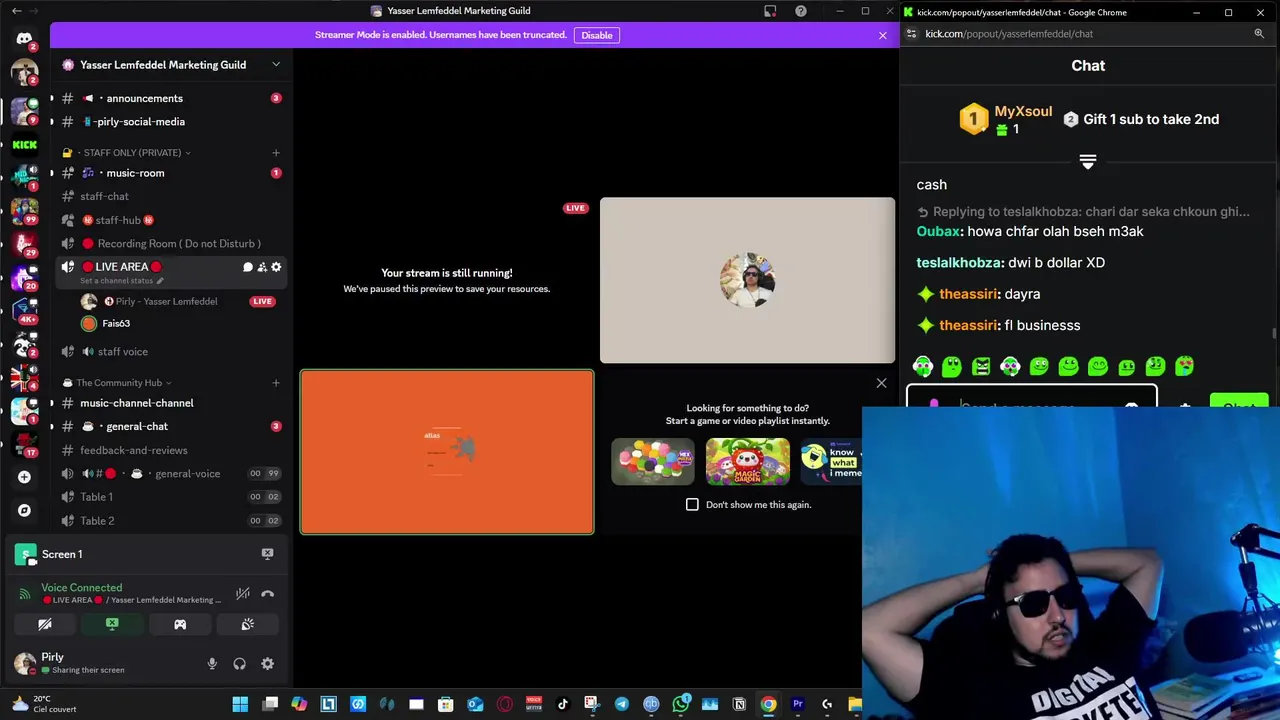Viewport: 1280px width, 720px height.
Task: Open LIVE AREA channel settings gear
Action: [276, 267]
